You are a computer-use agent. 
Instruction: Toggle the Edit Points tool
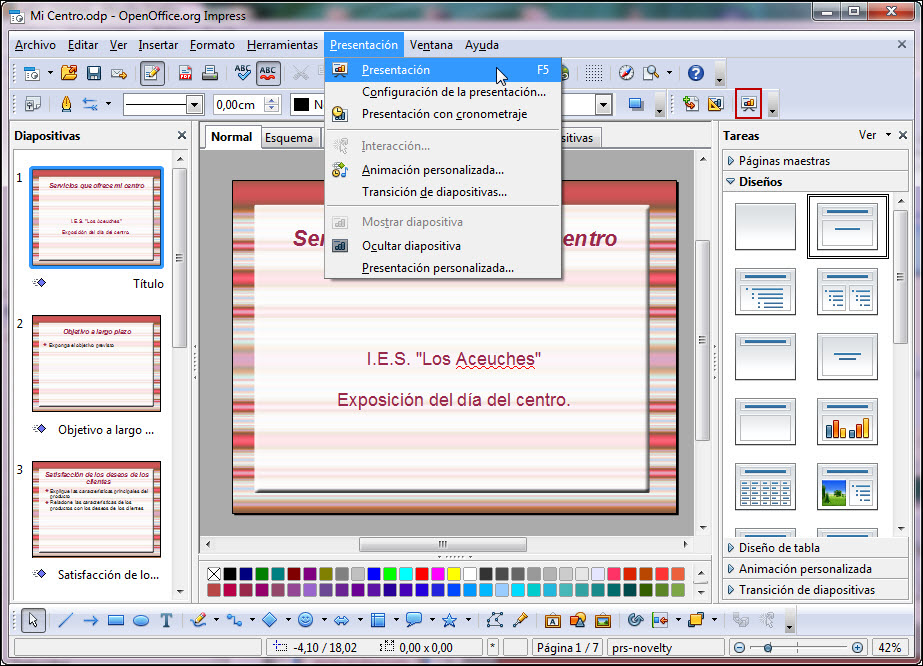click(494, 620)
